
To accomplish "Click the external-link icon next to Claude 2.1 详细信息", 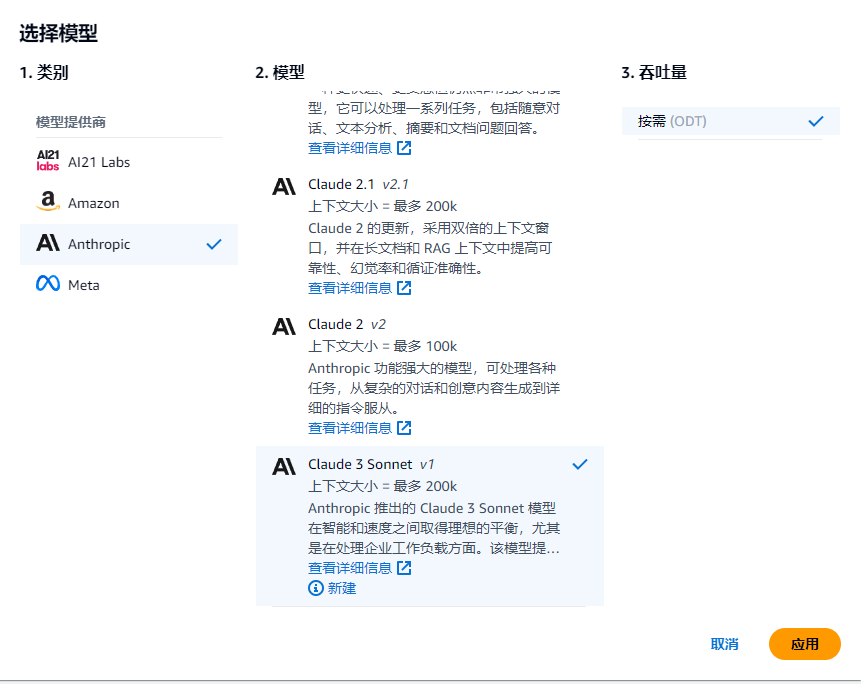I will tap(404, 287).
